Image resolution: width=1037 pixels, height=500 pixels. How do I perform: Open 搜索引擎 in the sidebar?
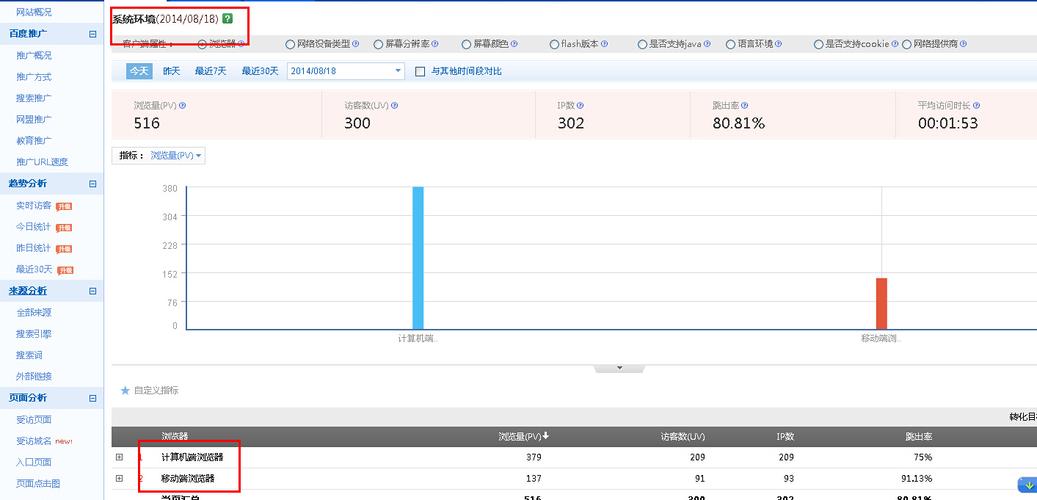tap(34, 334)
